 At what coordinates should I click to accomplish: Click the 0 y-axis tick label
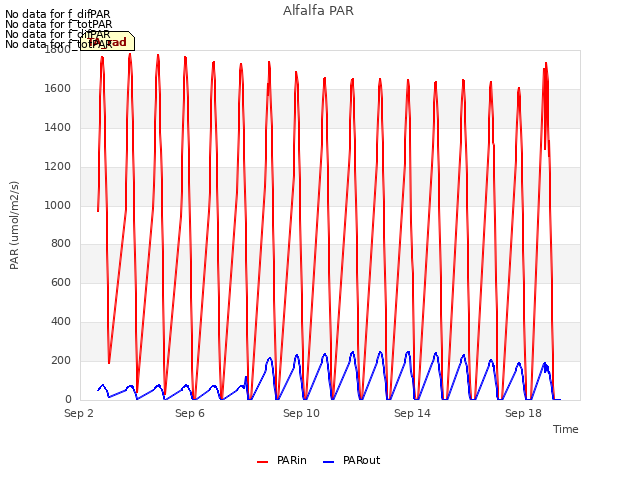tap(68, 399)
